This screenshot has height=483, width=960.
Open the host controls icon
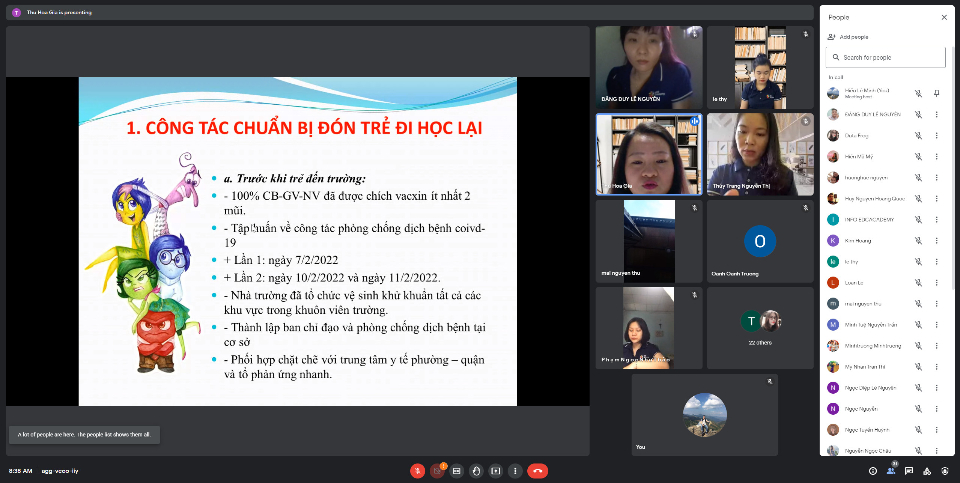[x=945, y=470]
